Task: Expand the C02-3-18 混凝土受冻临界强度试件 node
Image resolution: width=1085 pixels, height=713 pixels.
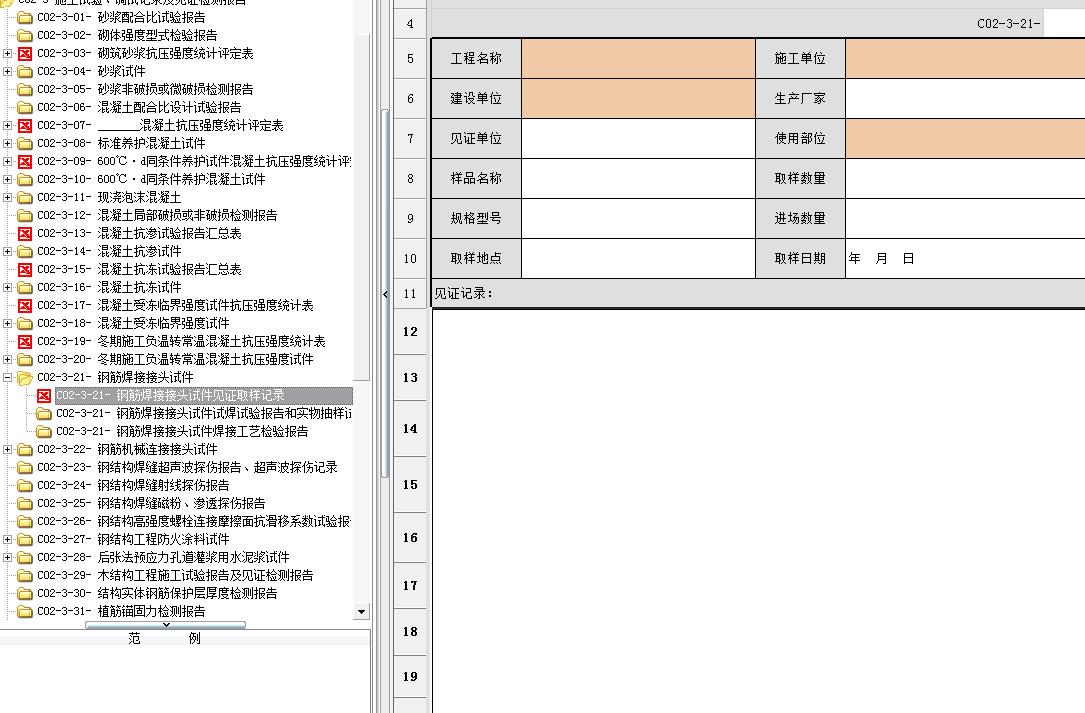Action: [x=8, y=323]
